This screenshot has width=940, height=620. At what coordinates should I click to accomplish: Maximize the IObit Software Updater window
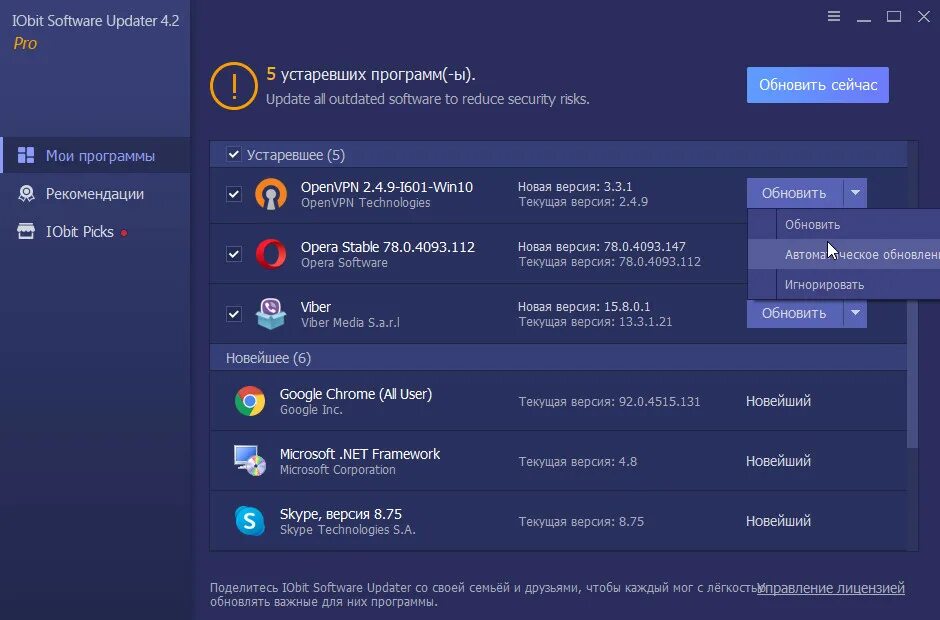[x=894, y=17]
